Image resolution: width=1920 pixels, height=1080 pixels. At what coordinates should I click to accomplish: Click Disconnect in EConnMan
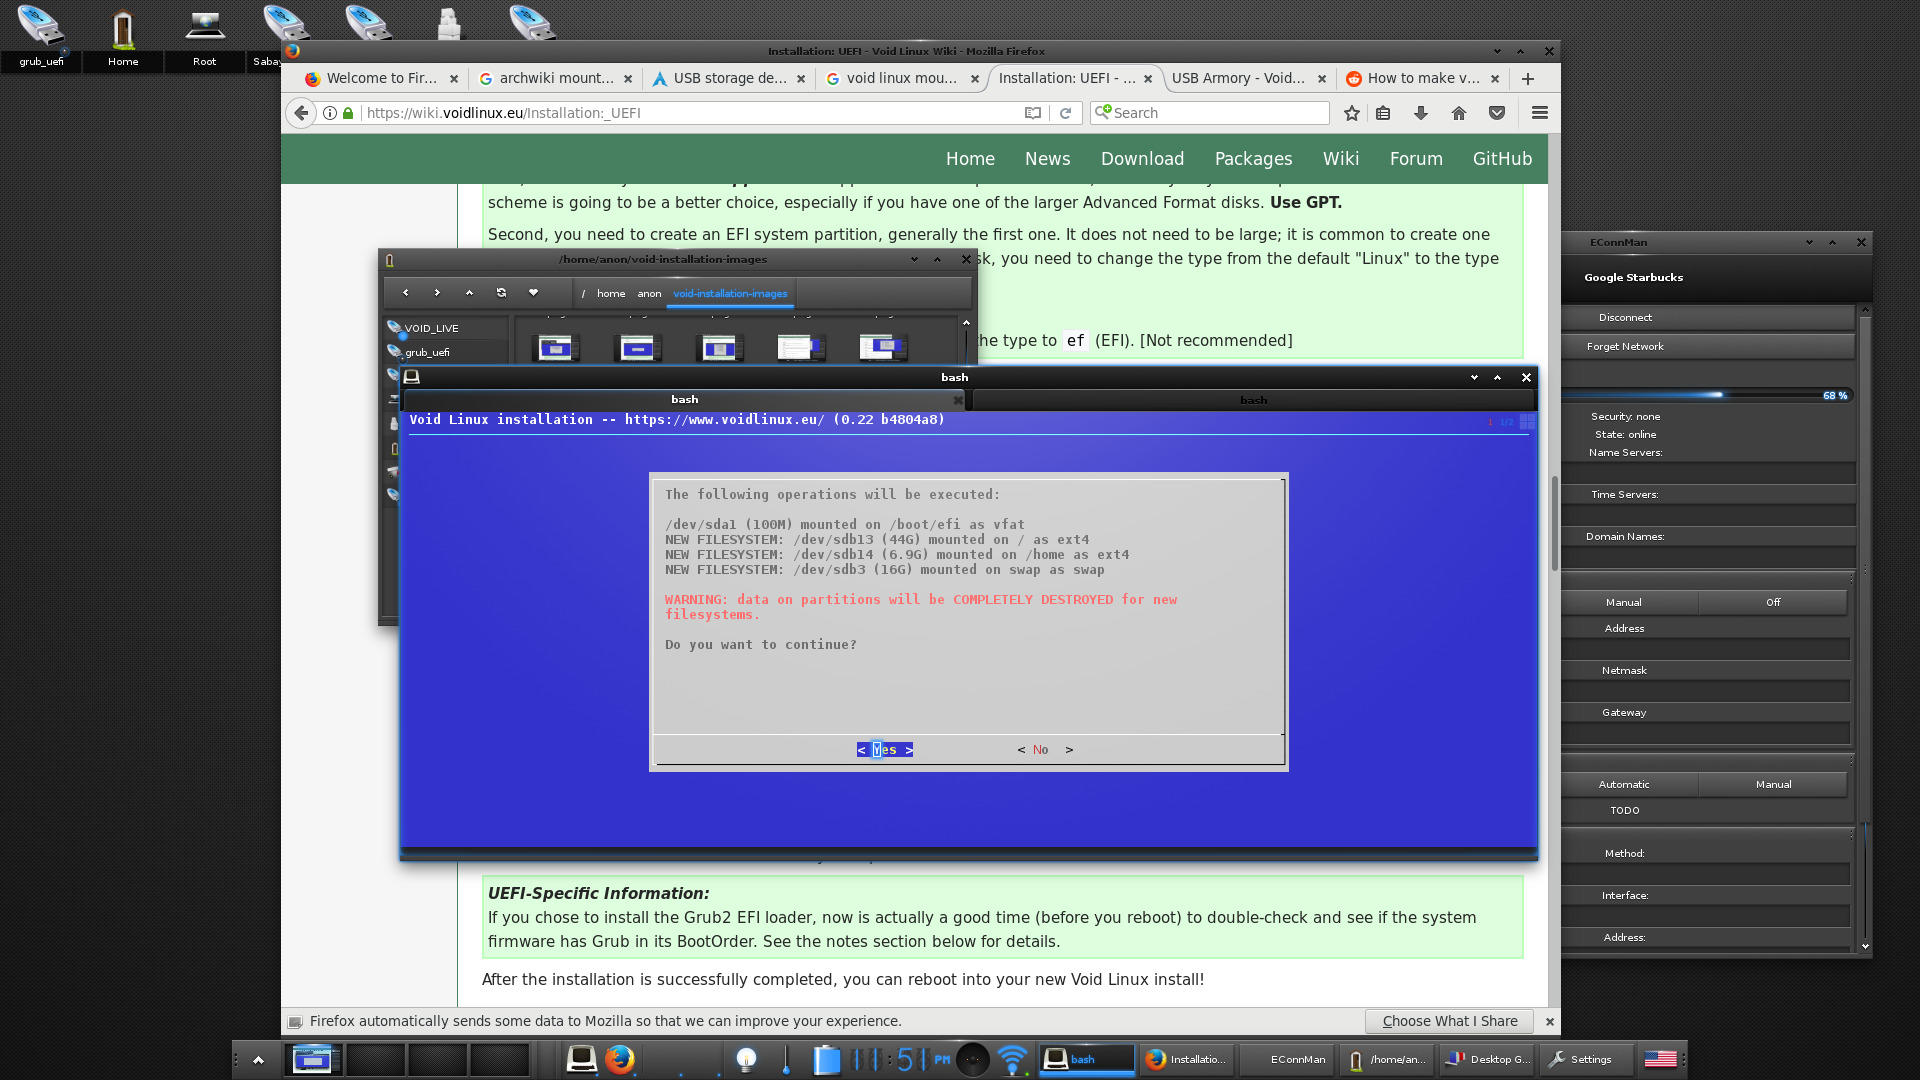(1708, 318)
